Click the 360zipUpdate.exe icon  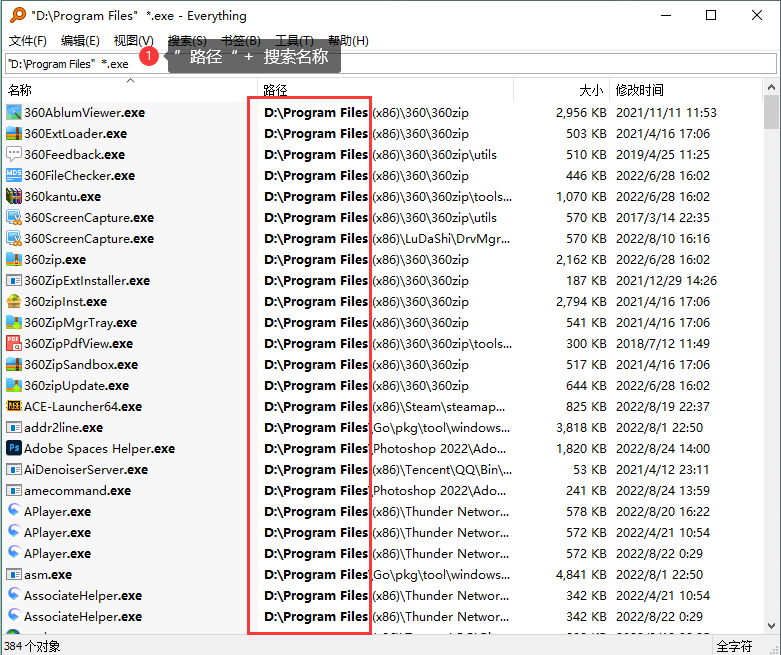(14, 386)
